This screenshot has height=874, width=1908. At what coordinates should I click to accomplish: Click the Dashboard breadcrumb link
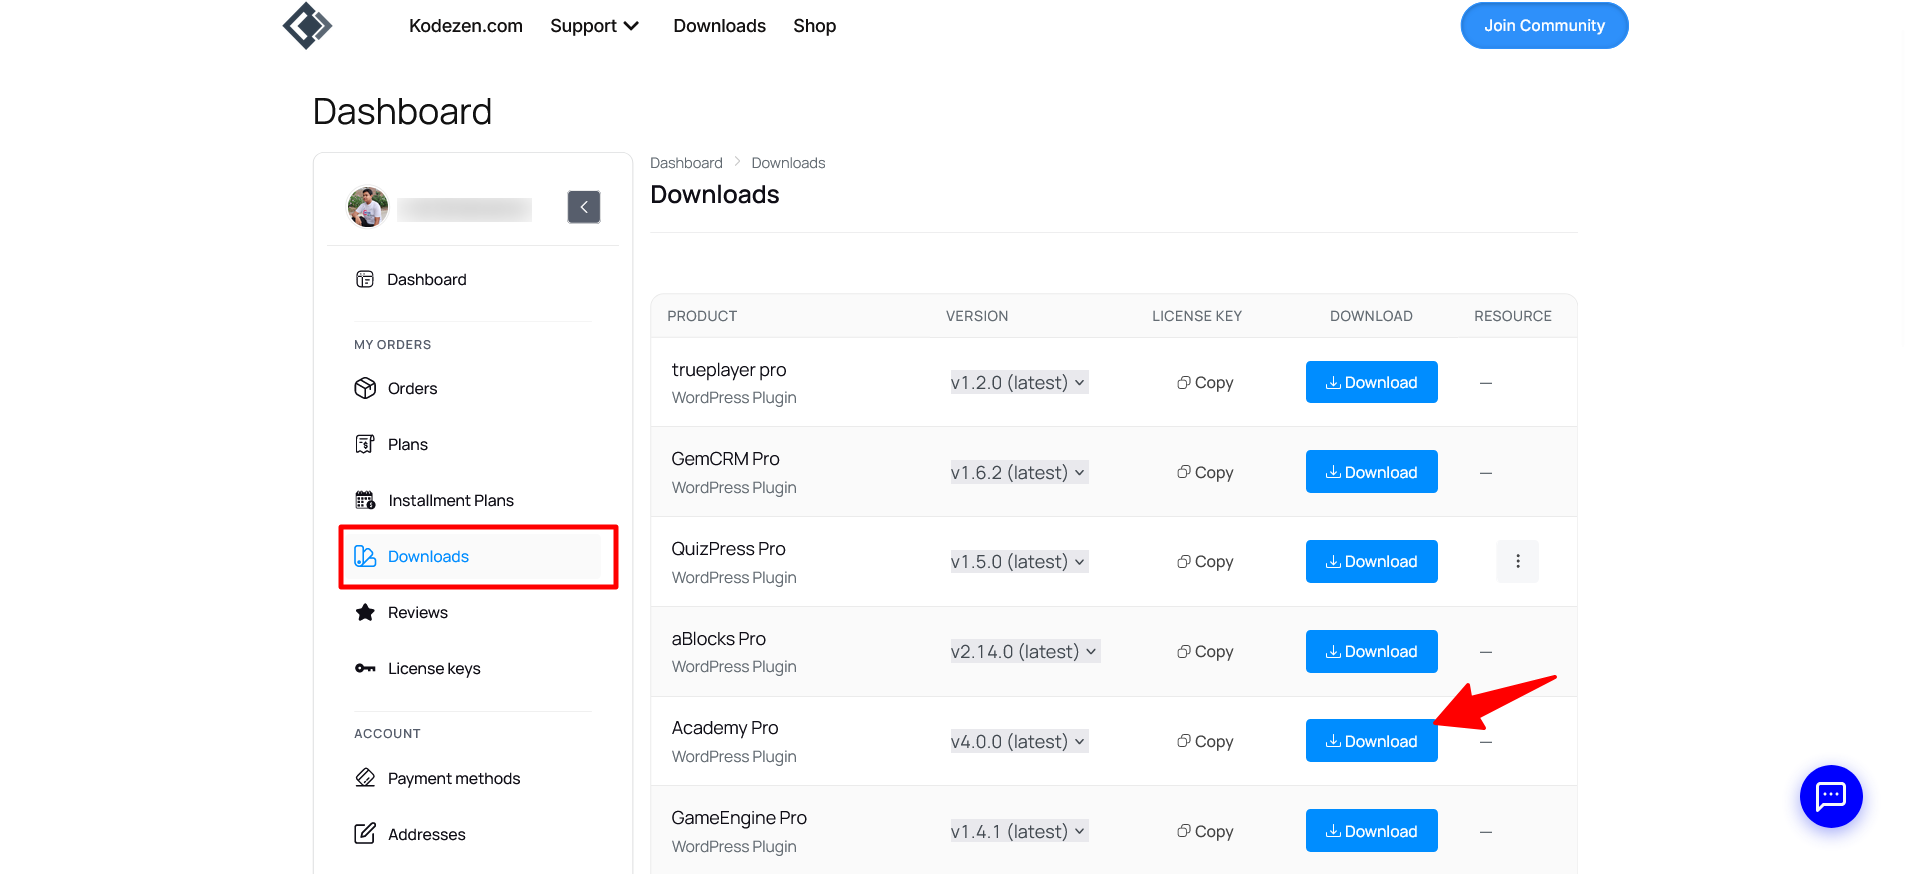click(x=686, y=163)
